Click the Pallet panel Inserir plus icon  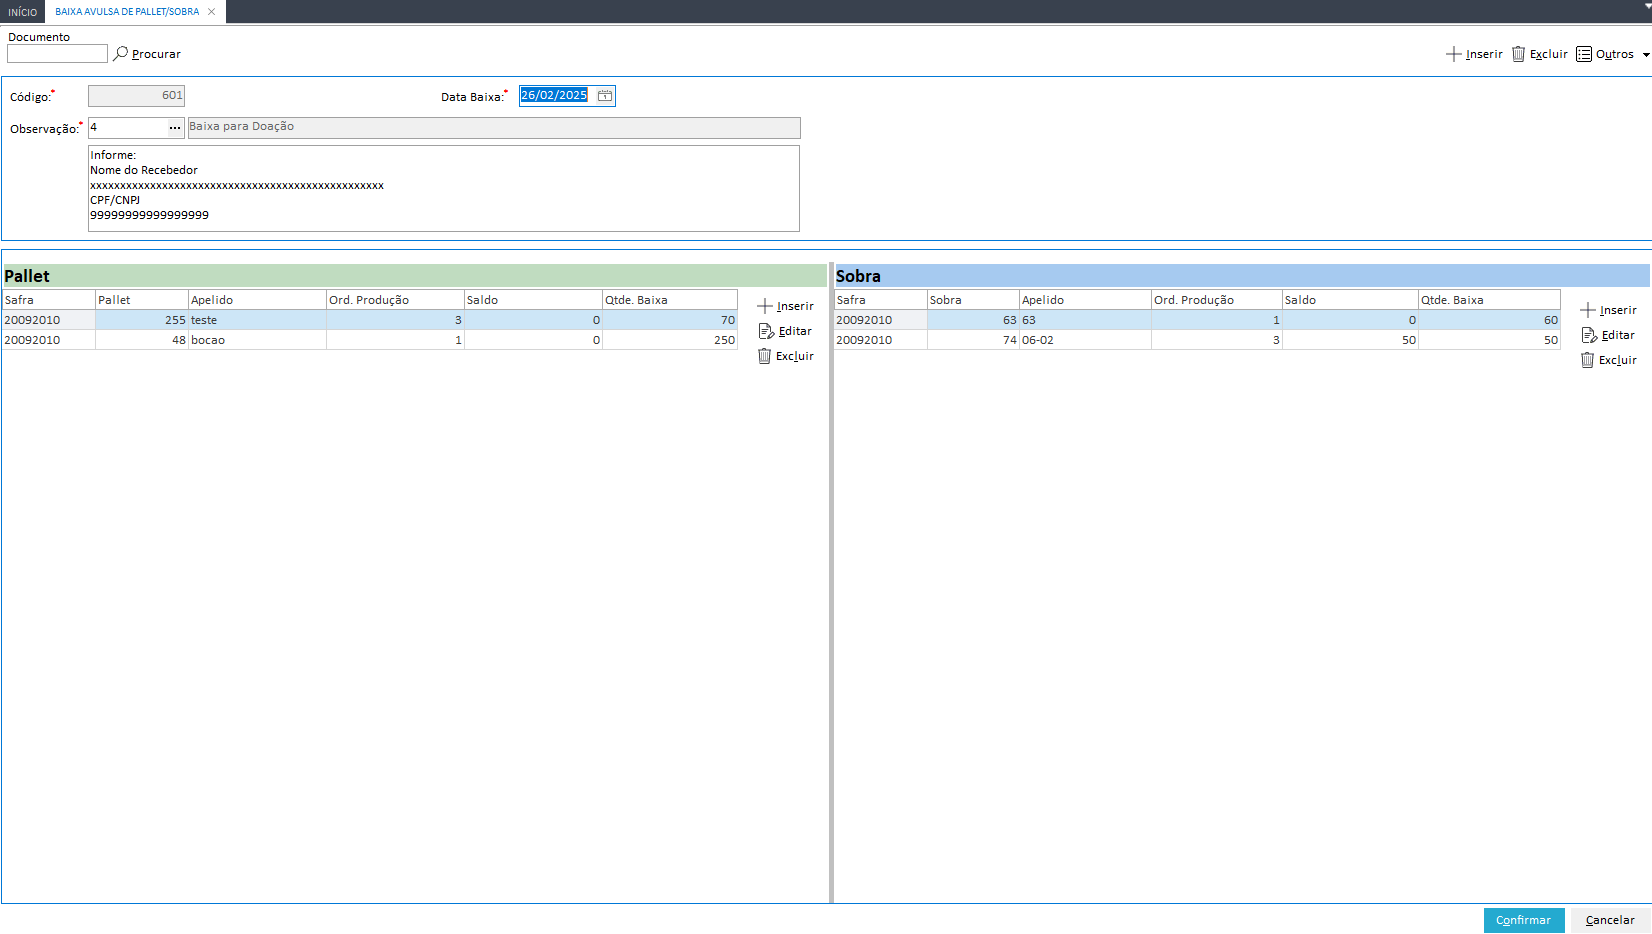click(x=765, y=306)
